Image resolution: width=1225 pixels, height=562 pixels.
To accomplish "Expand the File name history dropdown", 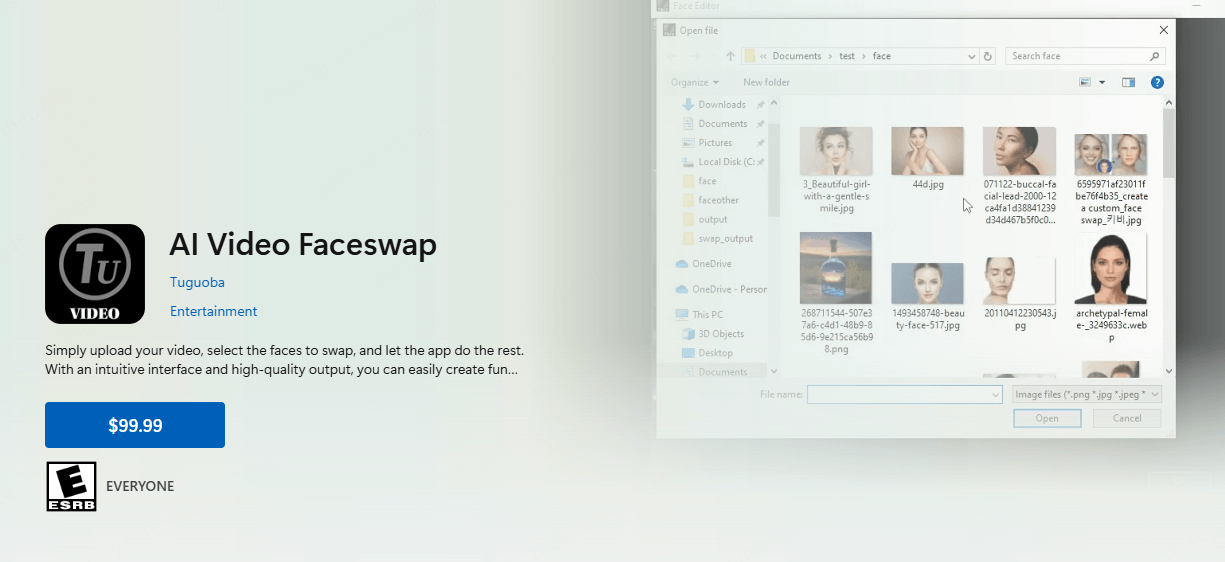I will pyautogui.click(x=995, y=395).
